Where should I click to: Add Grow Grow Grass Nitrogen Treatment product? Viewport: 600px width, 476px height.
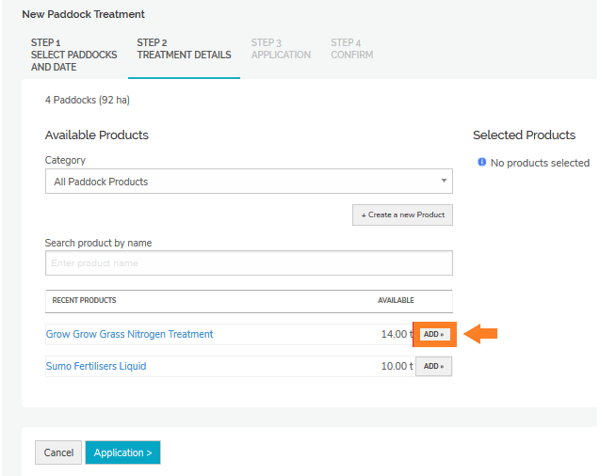[433, 334]
